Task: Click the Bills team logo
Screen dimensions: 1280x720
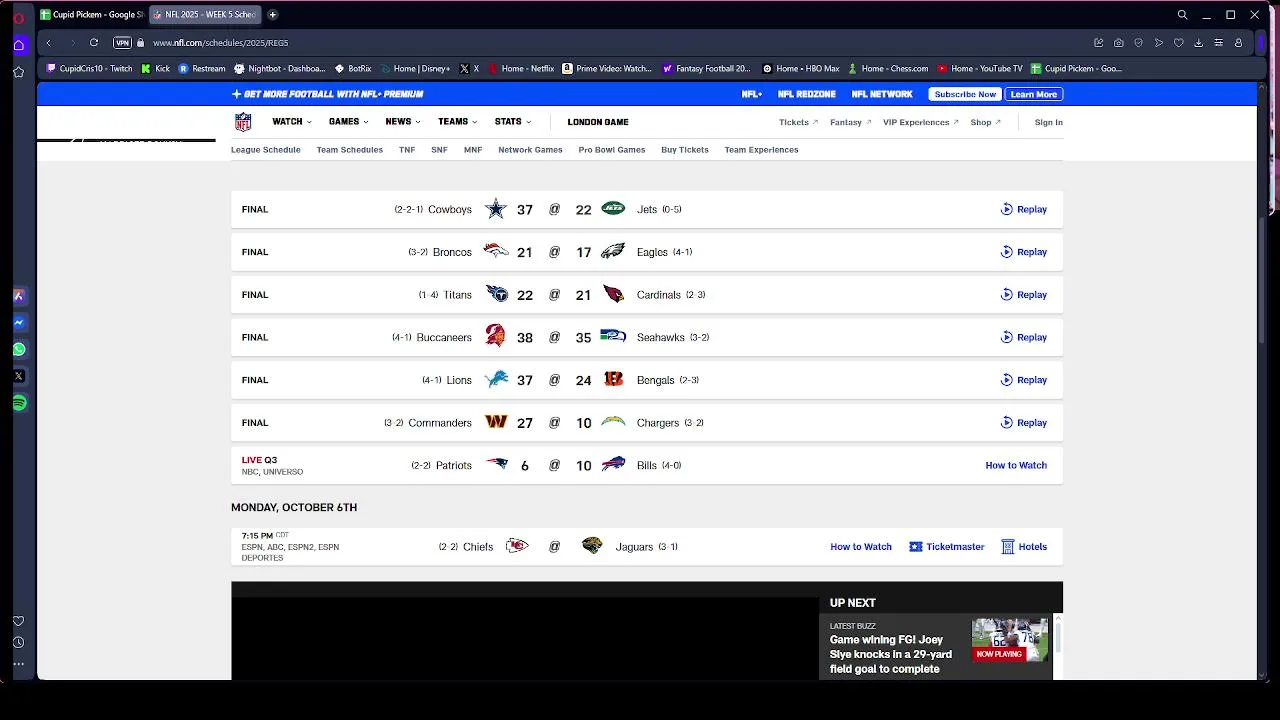Action: [613, 465]
